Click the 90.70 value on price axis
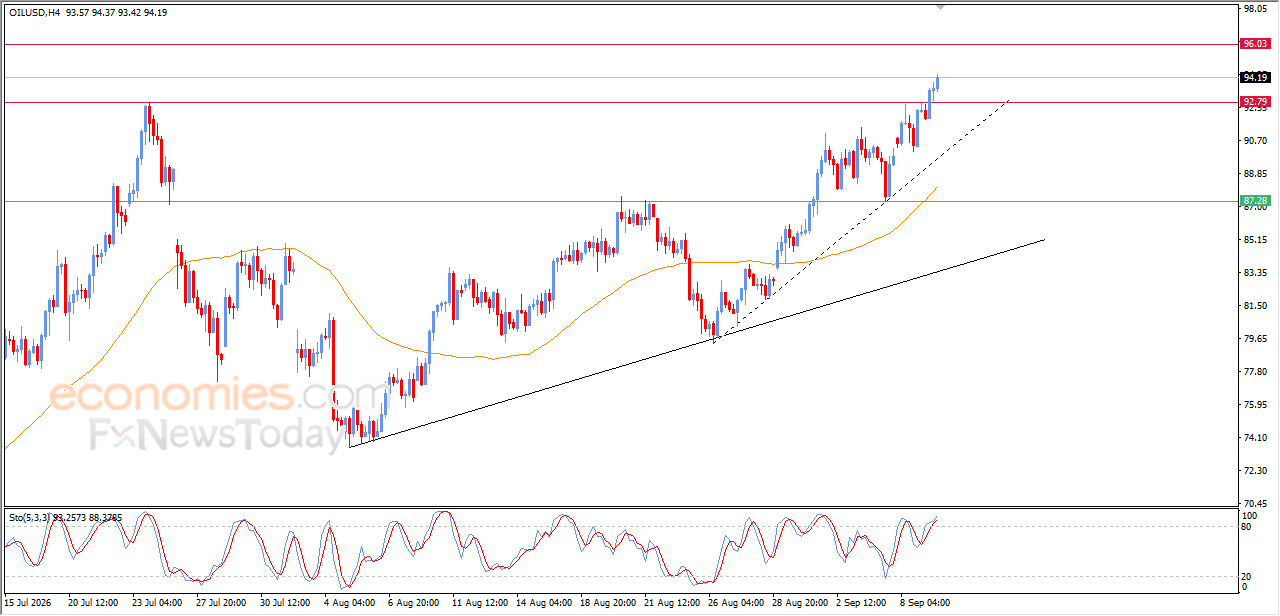The height and width of the screenshot is (616, 1280). (x=1255, y=141)
